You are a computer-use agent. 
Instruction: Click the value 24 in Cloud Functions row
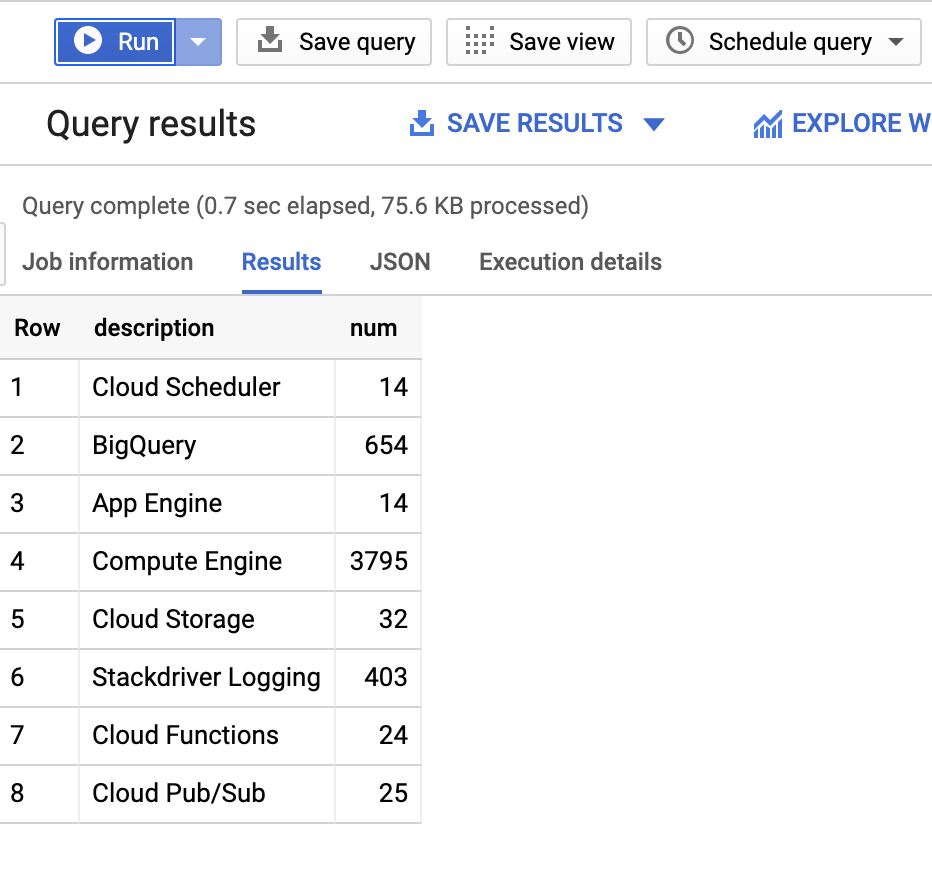coord(393,735)
